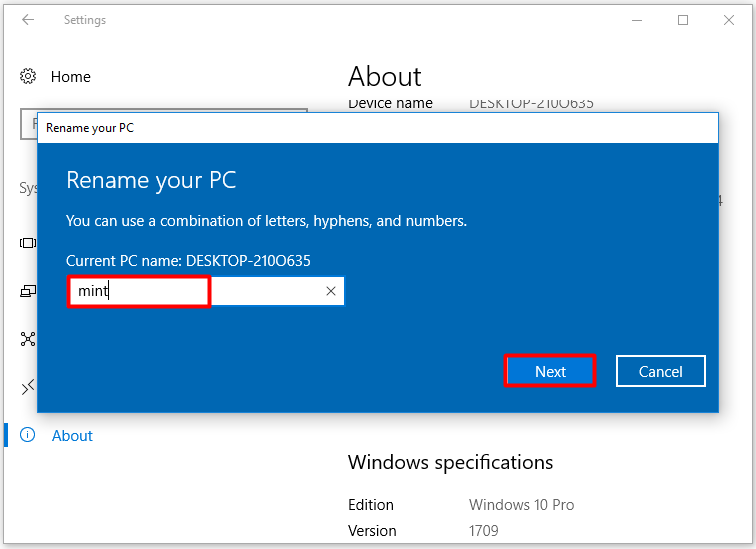Screen dimensions: 756x549
Task: Cancel the Rename your PC dialog
Action: point(660,371)
